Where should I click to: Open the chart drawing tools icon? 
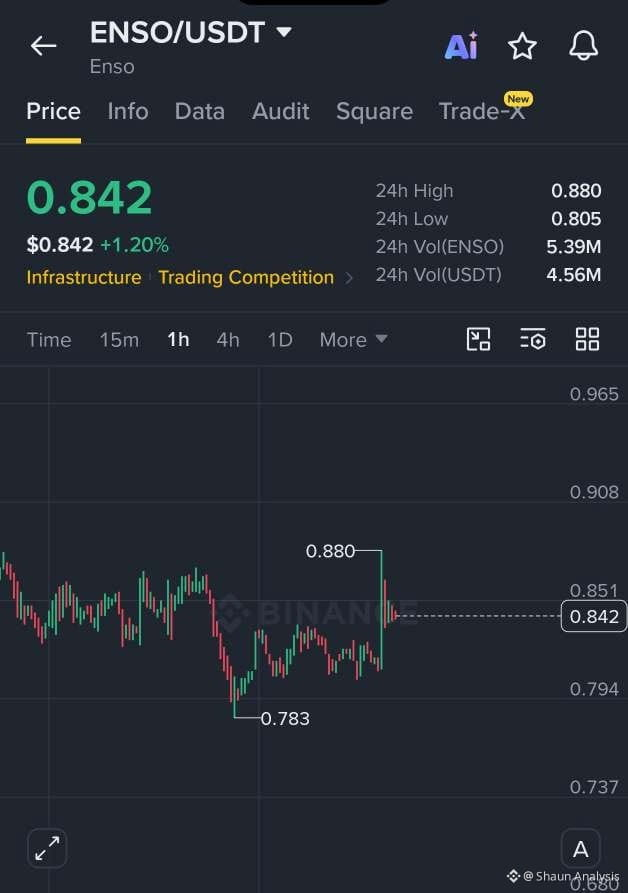click(478, 339)
